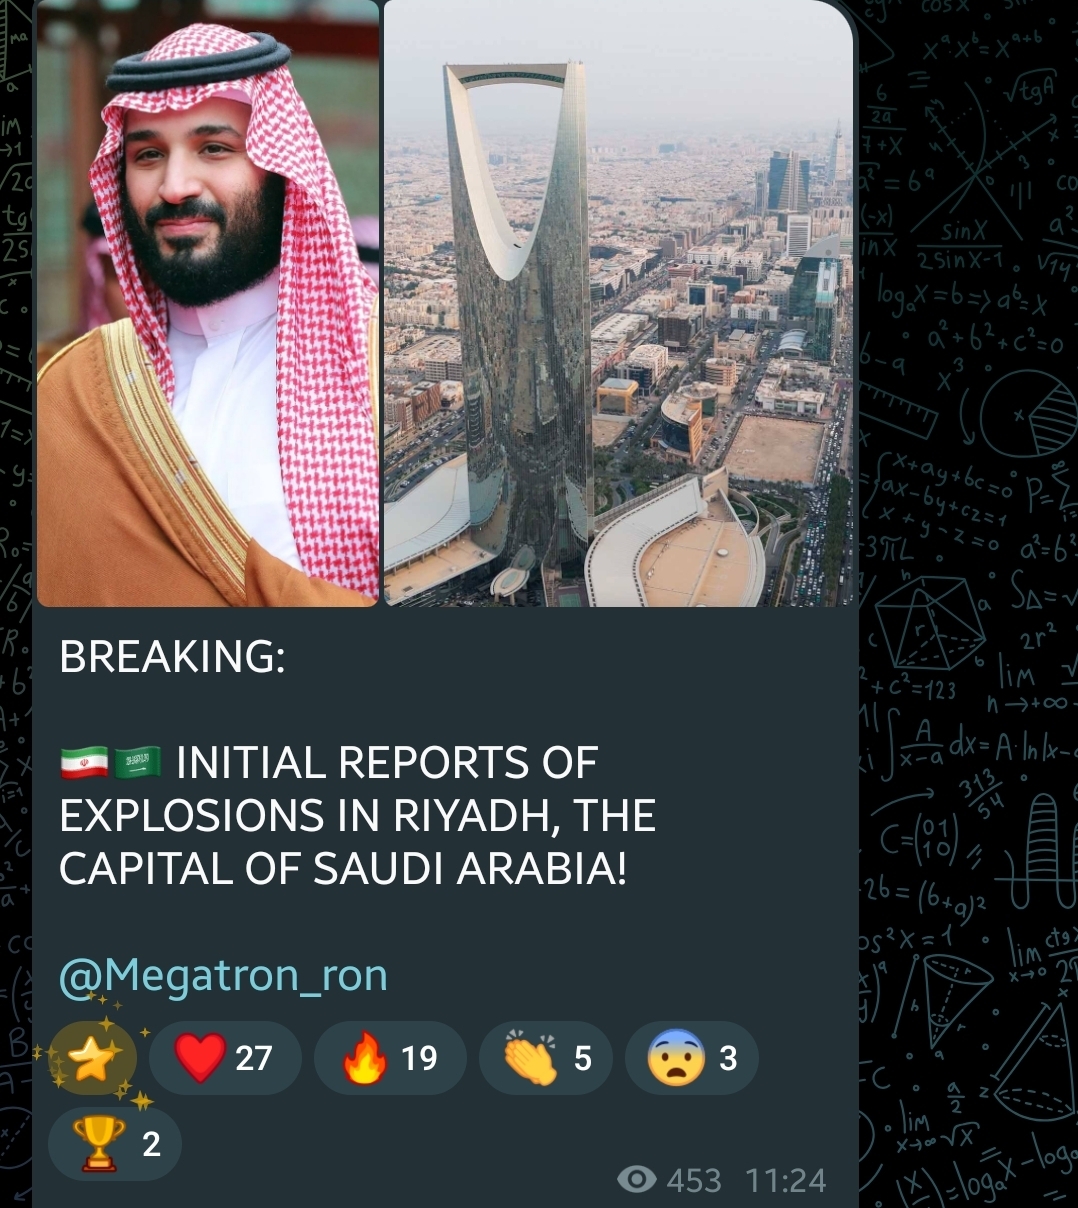Add the trophy reaction showing 2
This screenshot has height=1208, width=1078.
[x=115, y=1143]
